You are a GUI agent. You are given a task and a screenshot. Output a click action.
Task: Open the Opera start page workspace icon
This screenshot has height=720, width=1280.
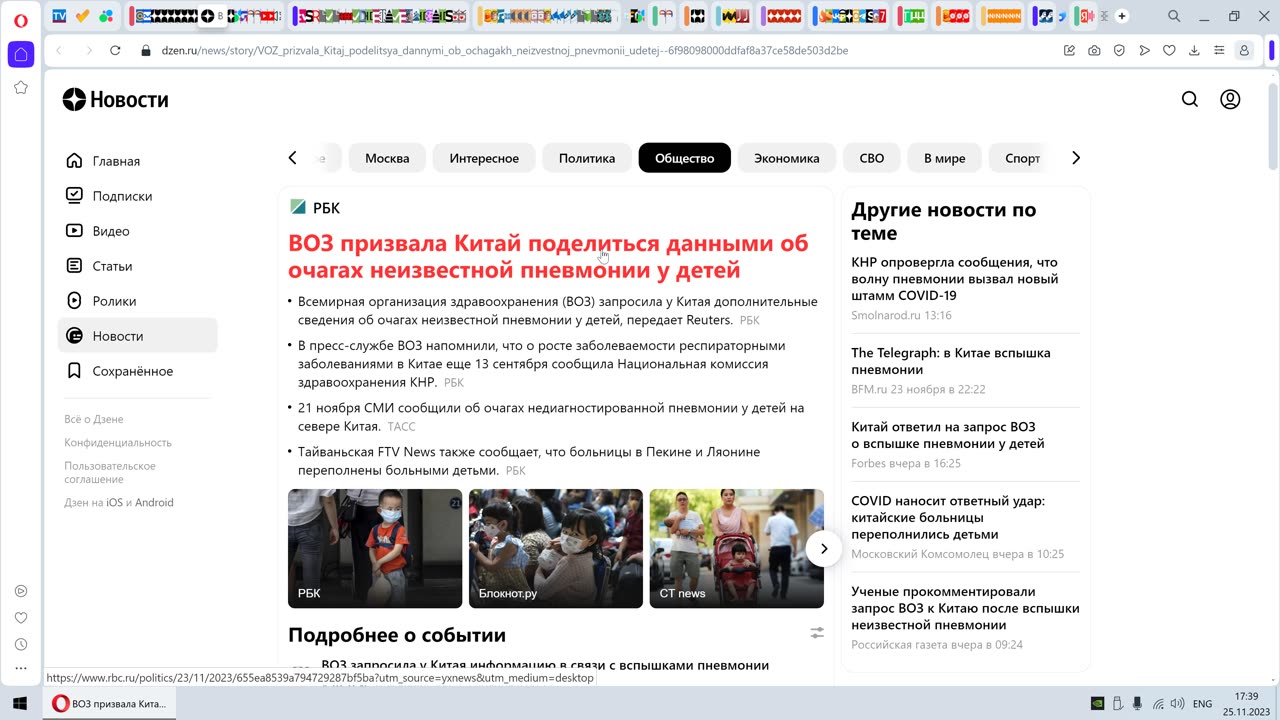21,55
